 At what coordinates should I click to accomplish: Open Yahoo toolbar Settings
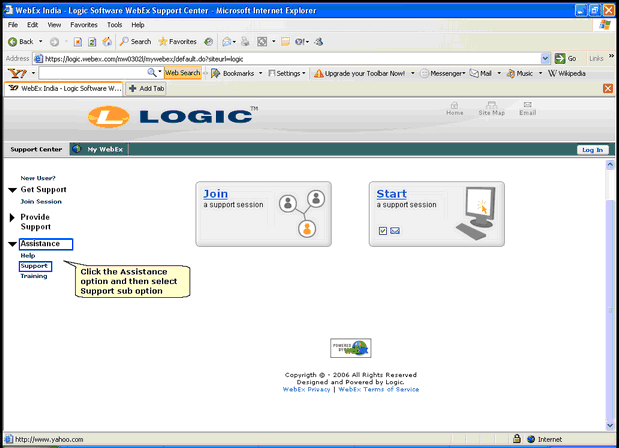point(287,73)
